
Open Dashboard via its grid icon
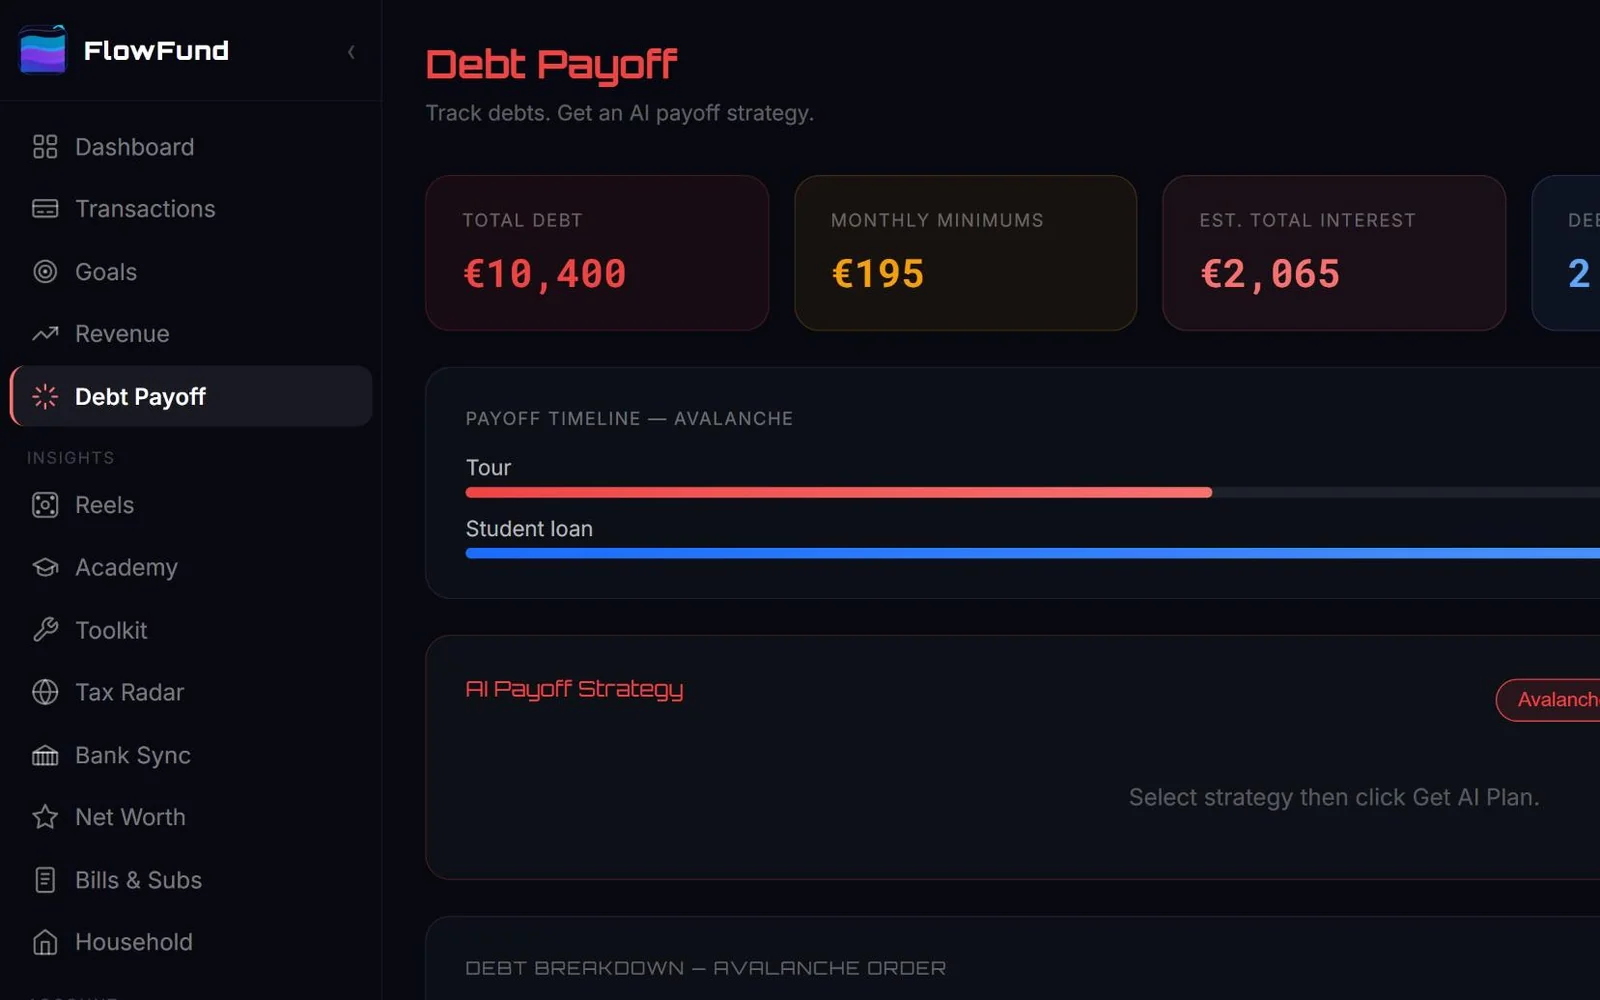tap(45, 147)
